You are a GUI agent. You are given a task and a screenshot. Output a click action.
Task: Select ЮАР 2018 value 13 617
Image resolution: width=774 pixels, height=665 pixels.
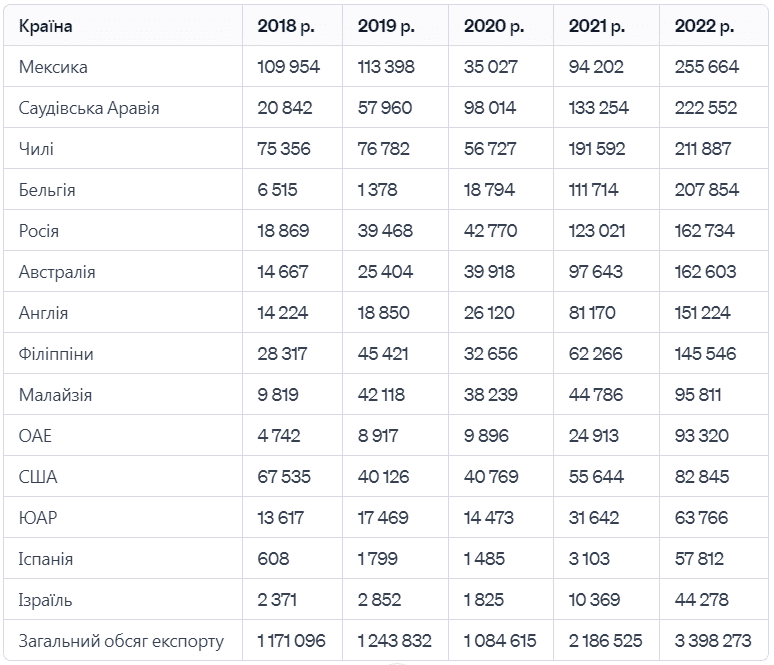[x=280, y=517]
